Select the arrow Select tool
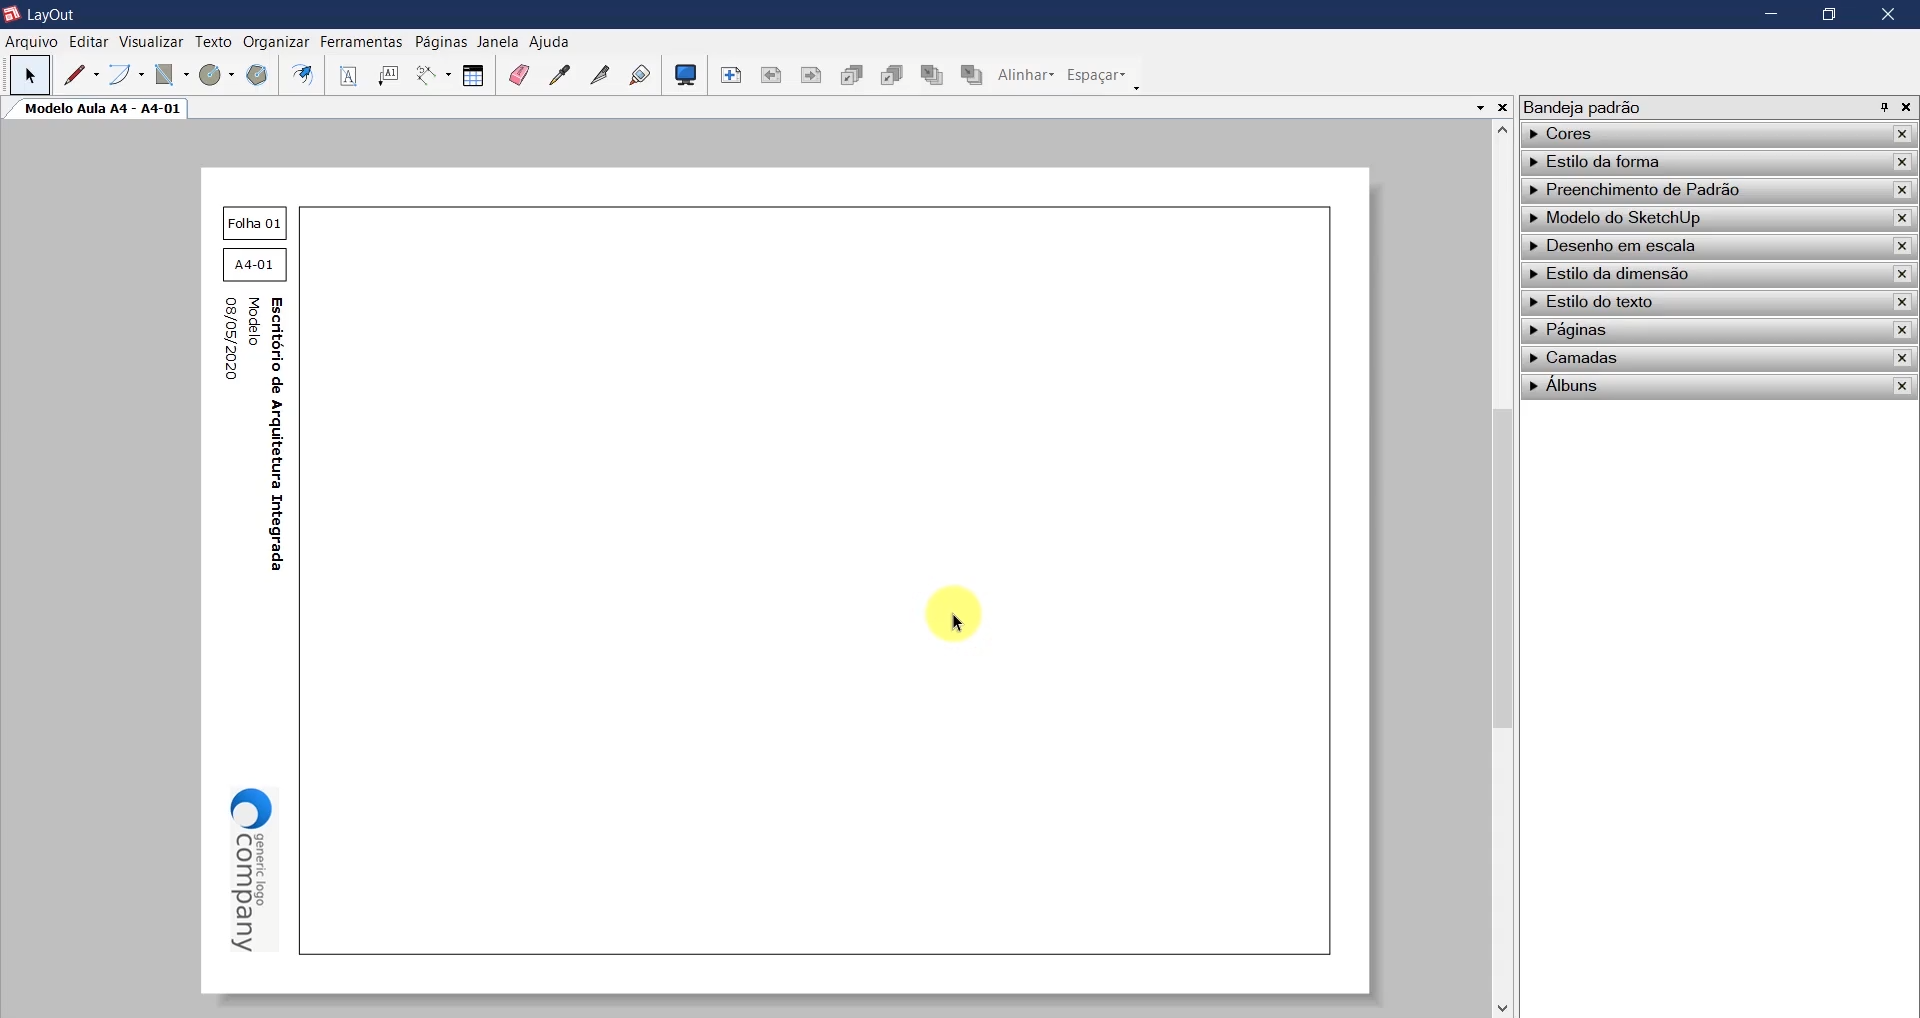 [30, 76]
